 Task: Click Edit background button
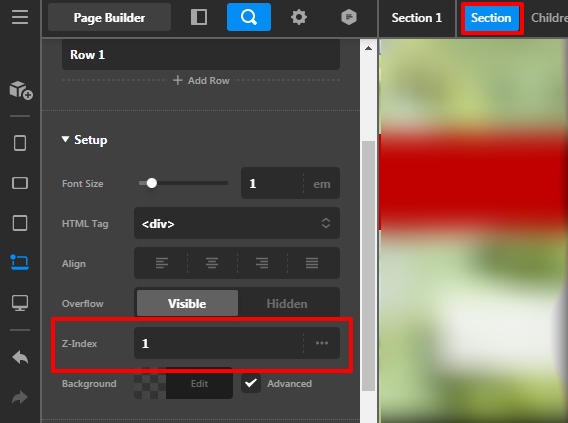pyautogui.click(x=199, y=384)
